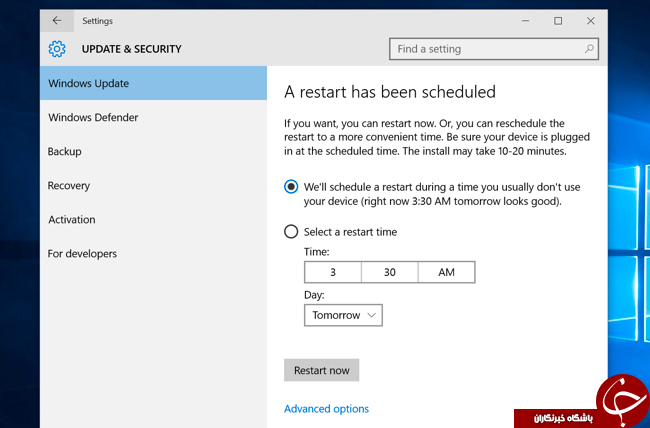This screenshot has width=650, height=428.
Task: Click the 'A restart has been scheduled' heading
Action: click(x=390, y=92)
